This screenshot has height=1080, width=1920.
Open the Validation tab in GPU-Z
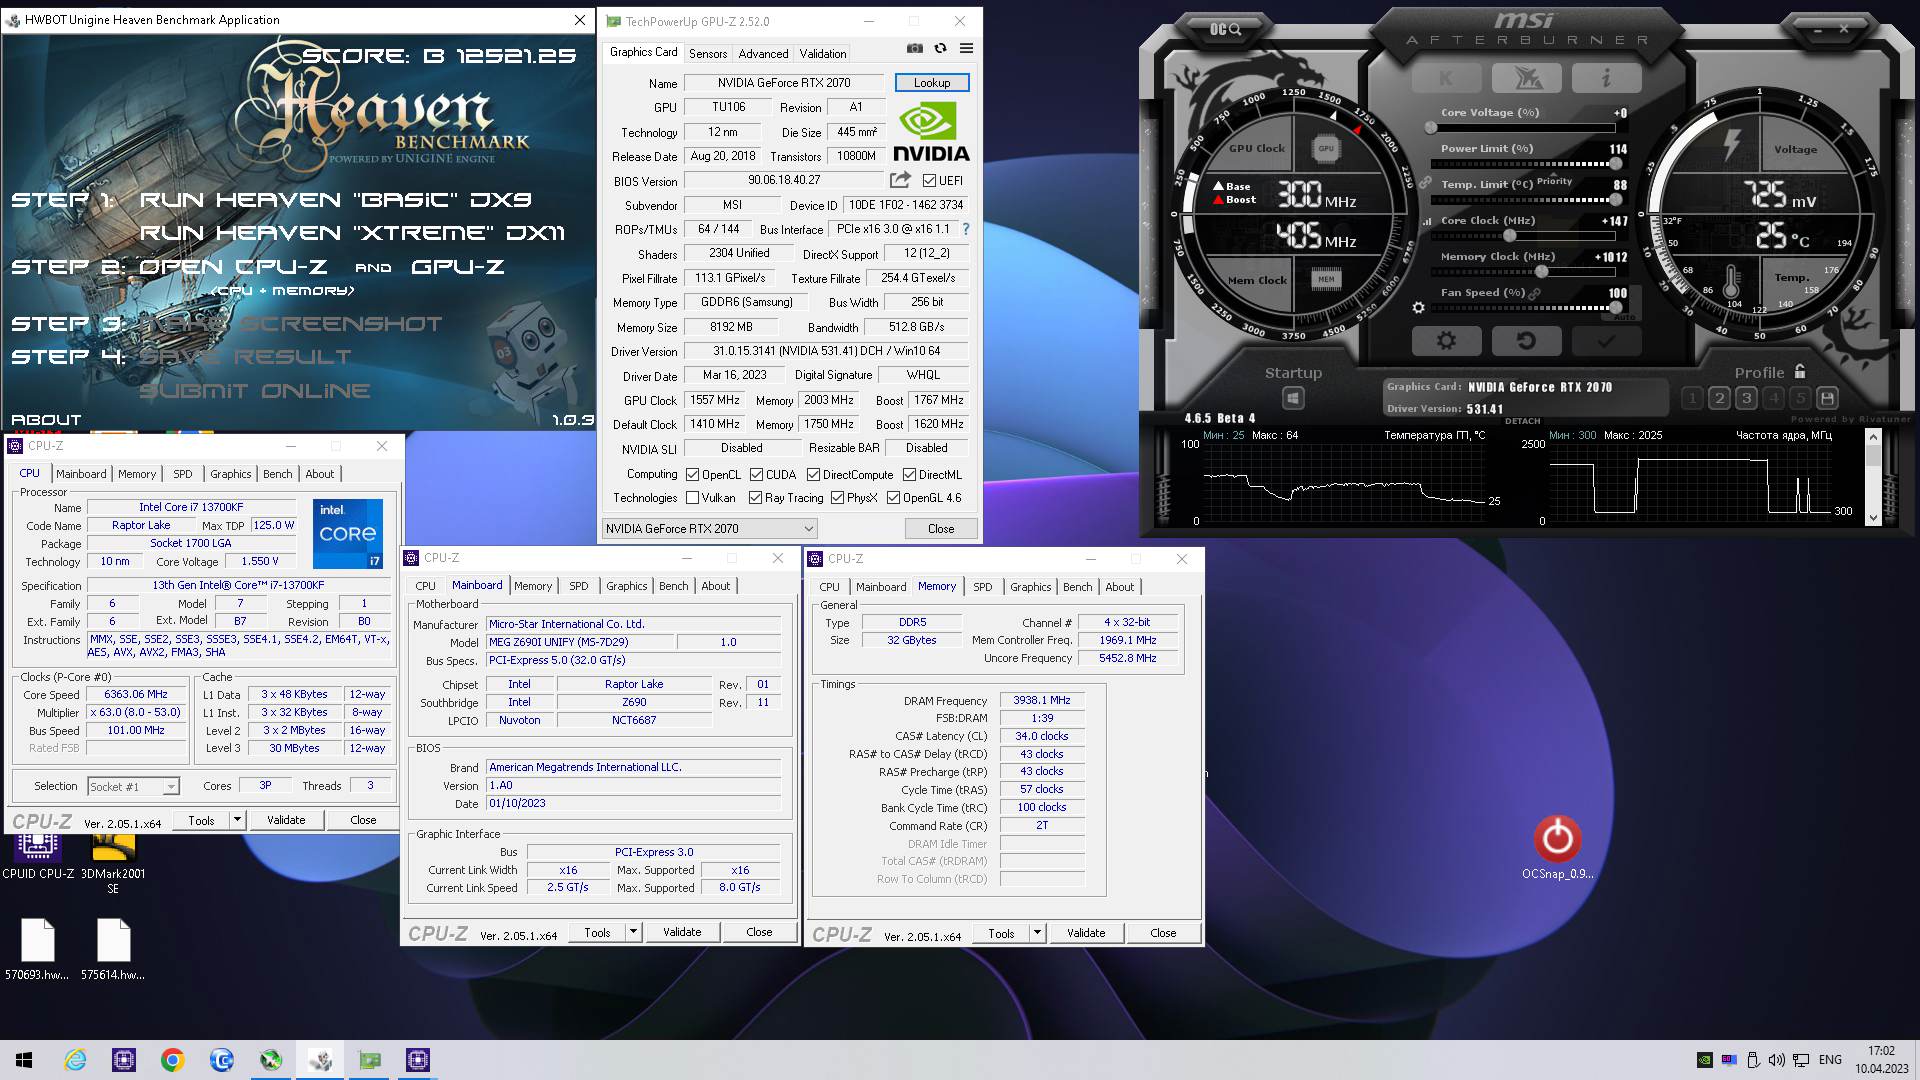click(823, 53)
